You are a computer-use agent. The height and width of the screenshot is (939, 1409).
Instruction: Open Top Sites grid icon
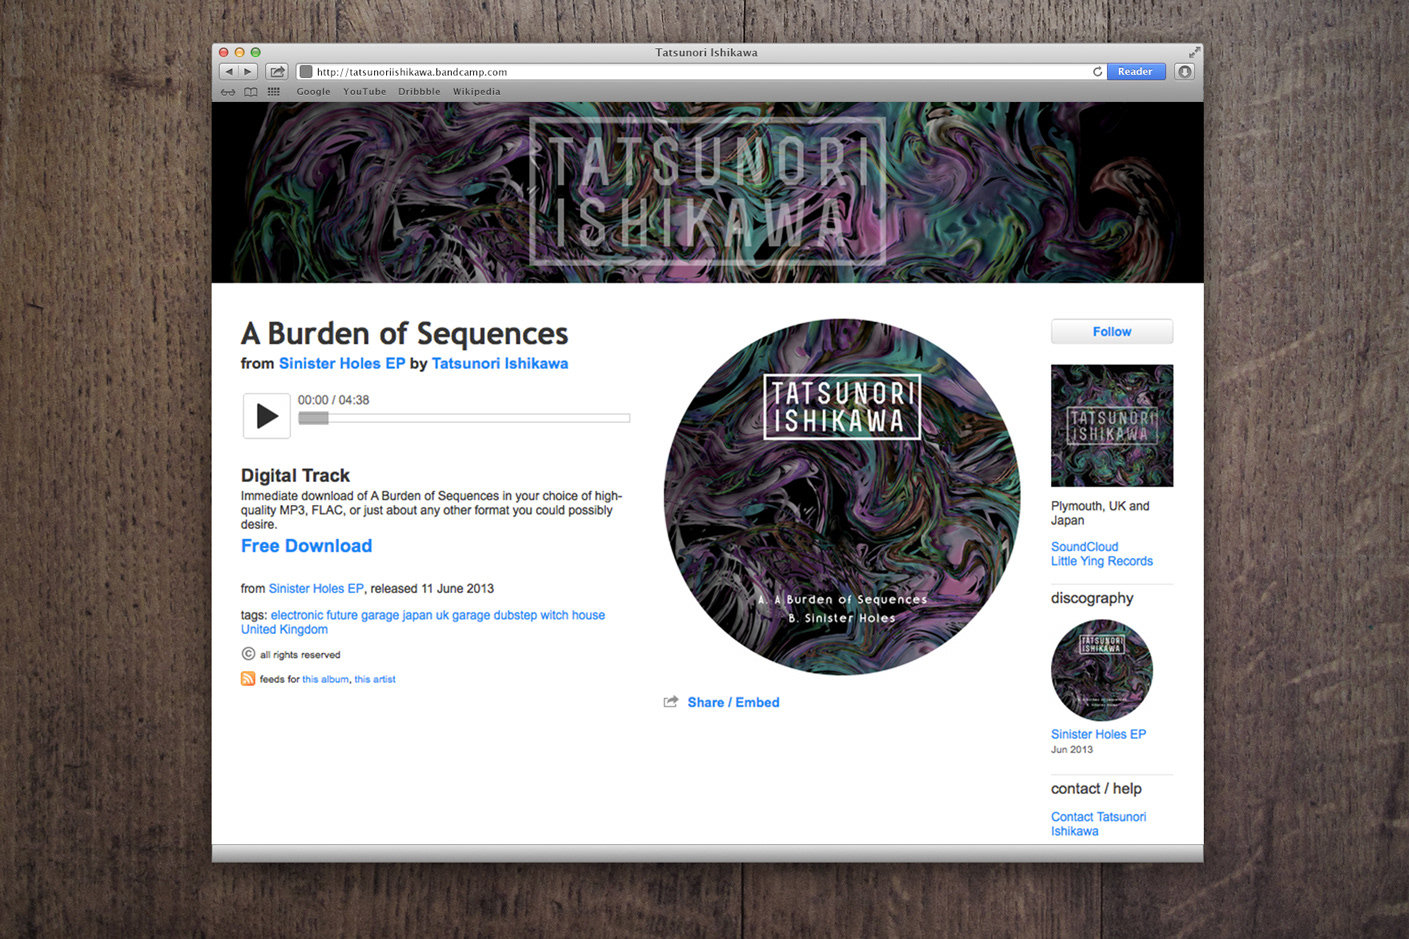(273, 92)
